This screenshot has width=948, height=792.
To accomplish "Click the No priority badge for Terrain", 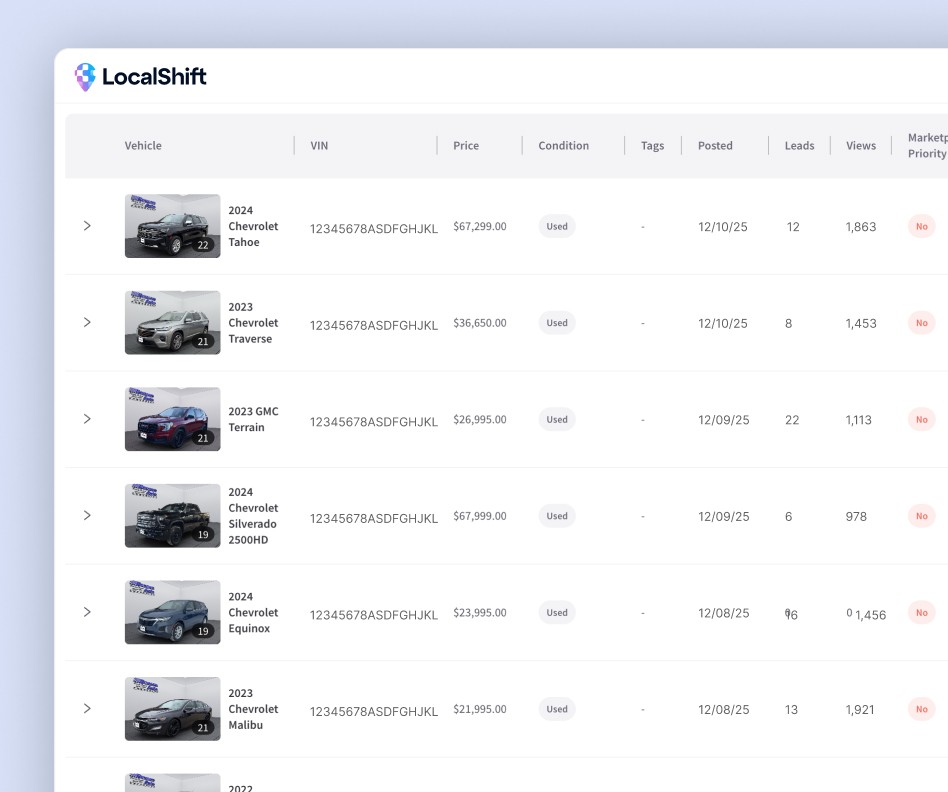I will coord(921,419).
